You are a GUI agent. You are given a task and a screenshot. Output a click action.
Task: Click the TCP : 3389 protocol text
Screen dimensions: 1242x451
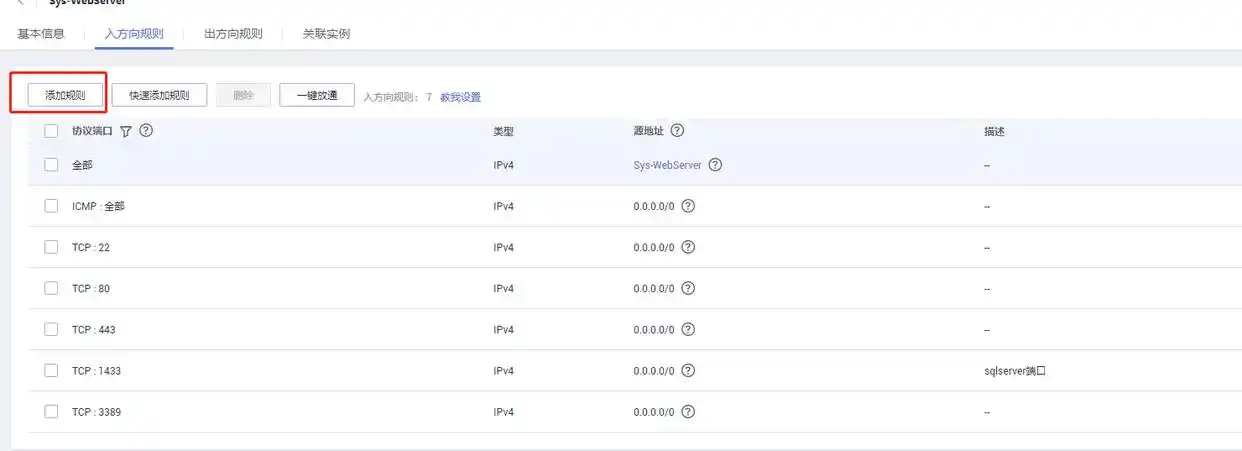click(96, 411)
